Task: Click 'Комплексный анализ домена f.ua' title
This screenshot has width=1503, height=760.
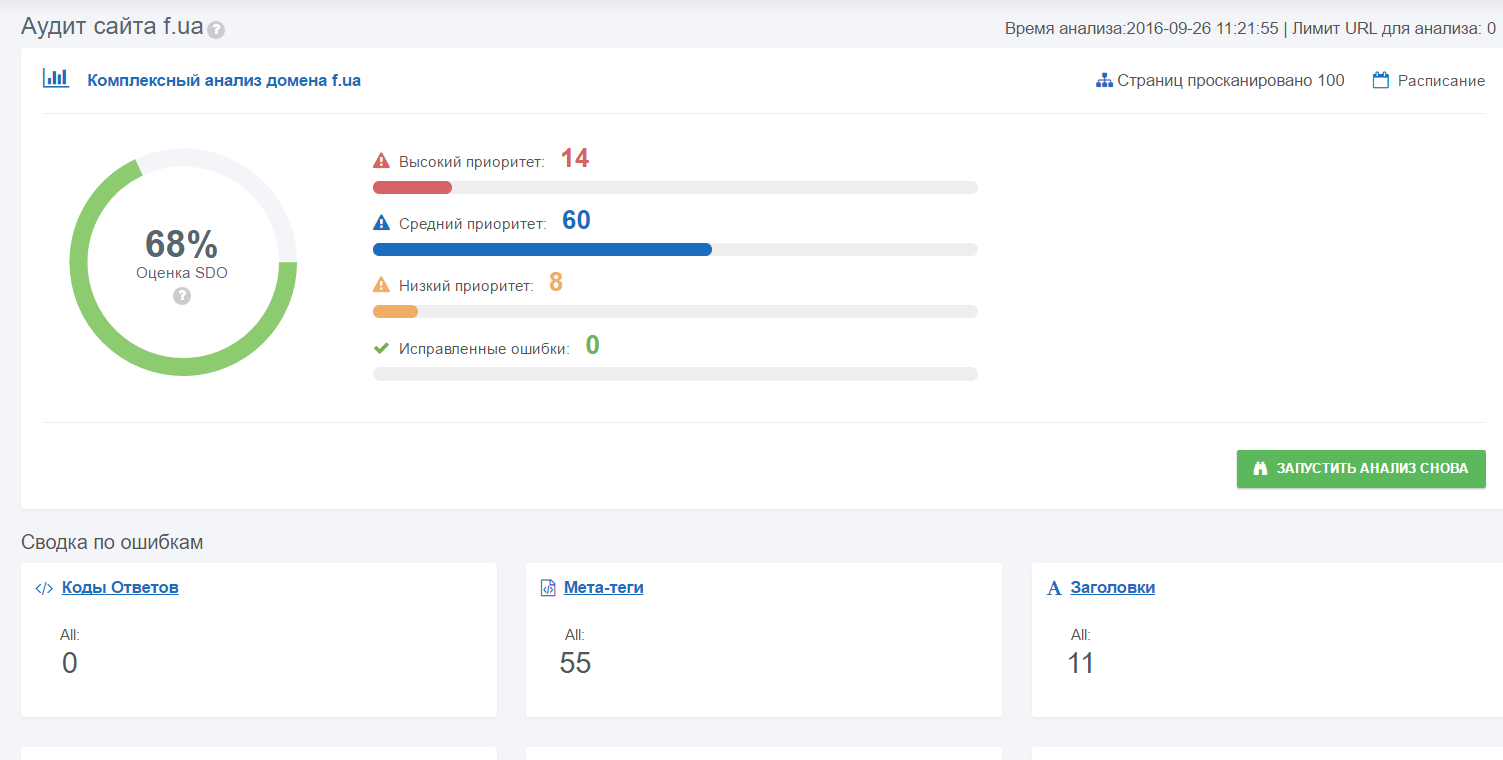Action: 224,80
